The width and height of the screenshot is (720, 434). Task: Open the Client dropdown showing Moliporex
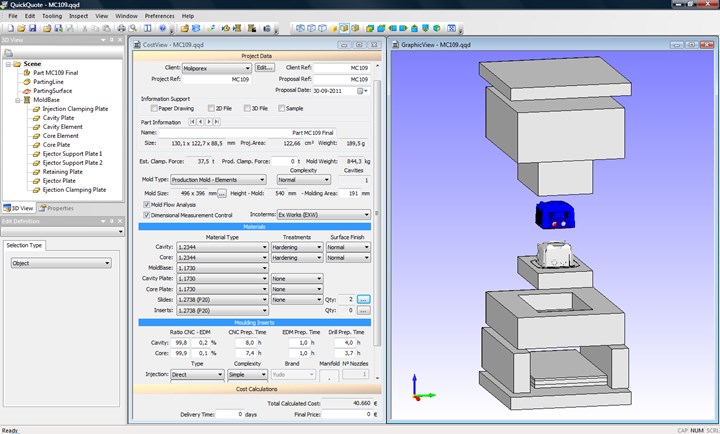[217, 68]
